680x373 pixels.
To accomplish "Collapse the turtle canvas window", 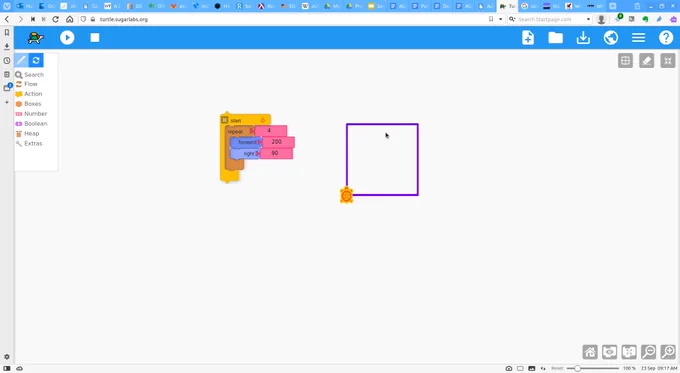I will coord(668,61).
